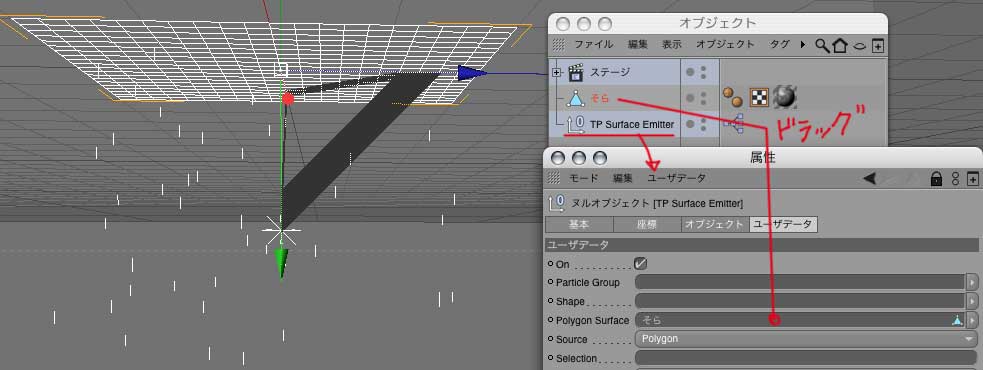
Task: Switch to the 座標 tab
Action: [647, 225]
